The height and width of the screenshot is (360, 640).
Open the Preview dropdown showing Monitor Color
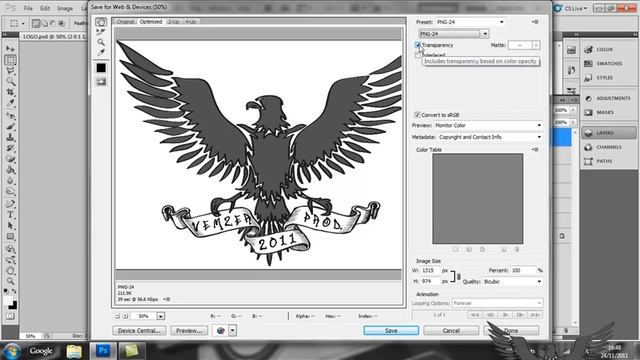pyautogui.click(x=488, y=125)
